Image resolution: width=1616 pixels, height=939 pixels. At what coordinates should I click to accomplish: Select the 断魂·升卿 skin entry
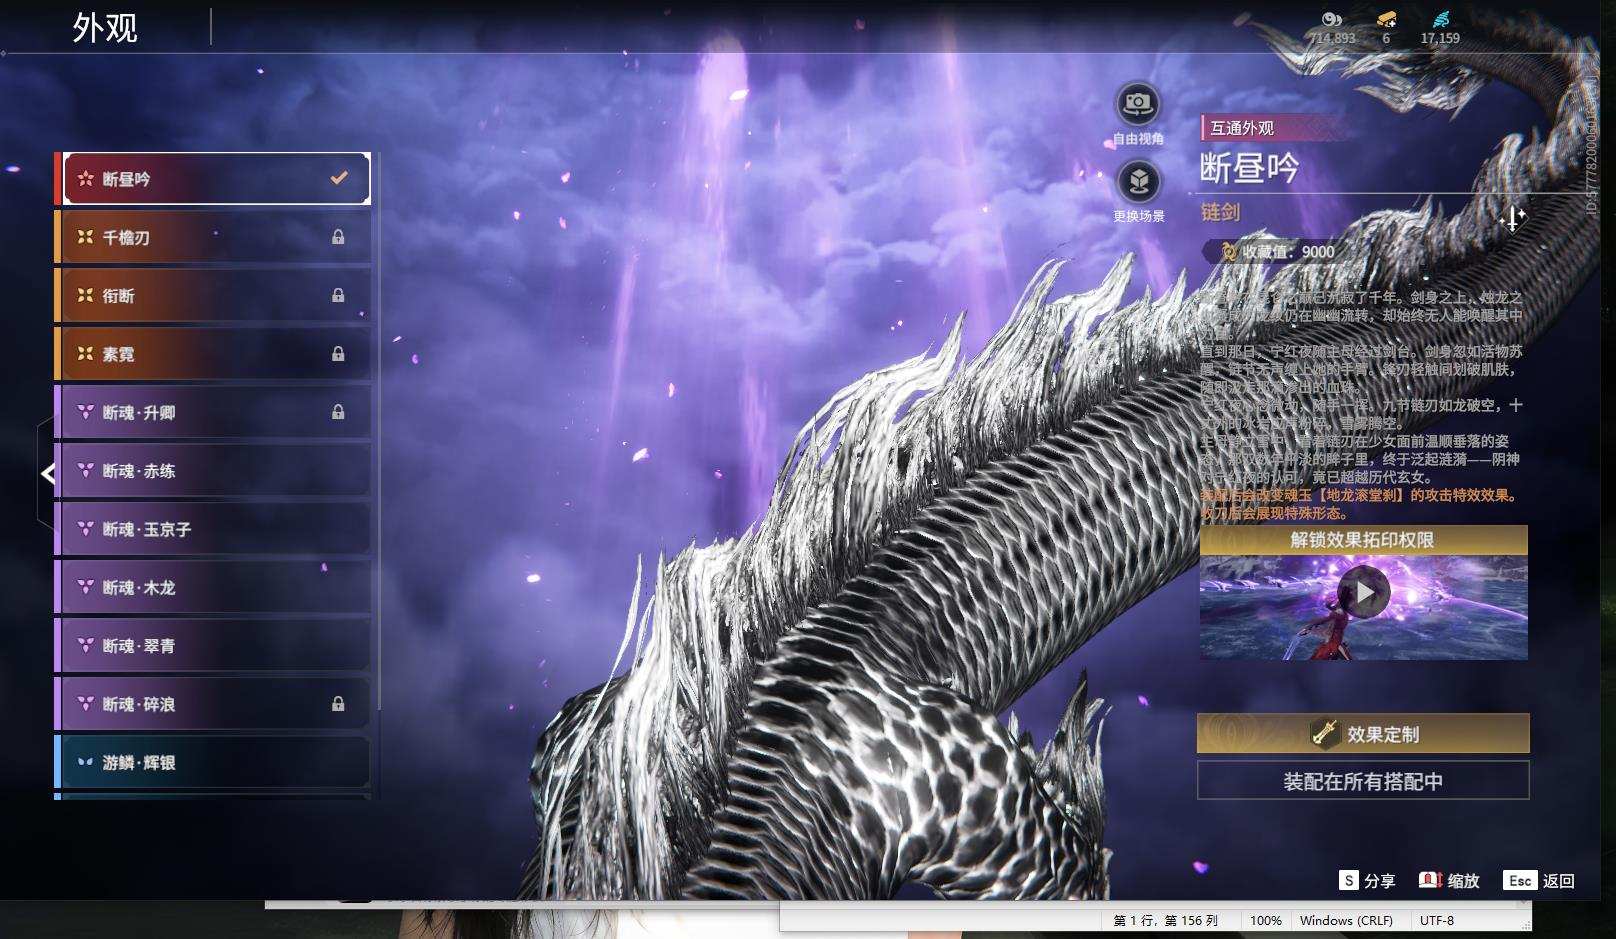[213, 412]
